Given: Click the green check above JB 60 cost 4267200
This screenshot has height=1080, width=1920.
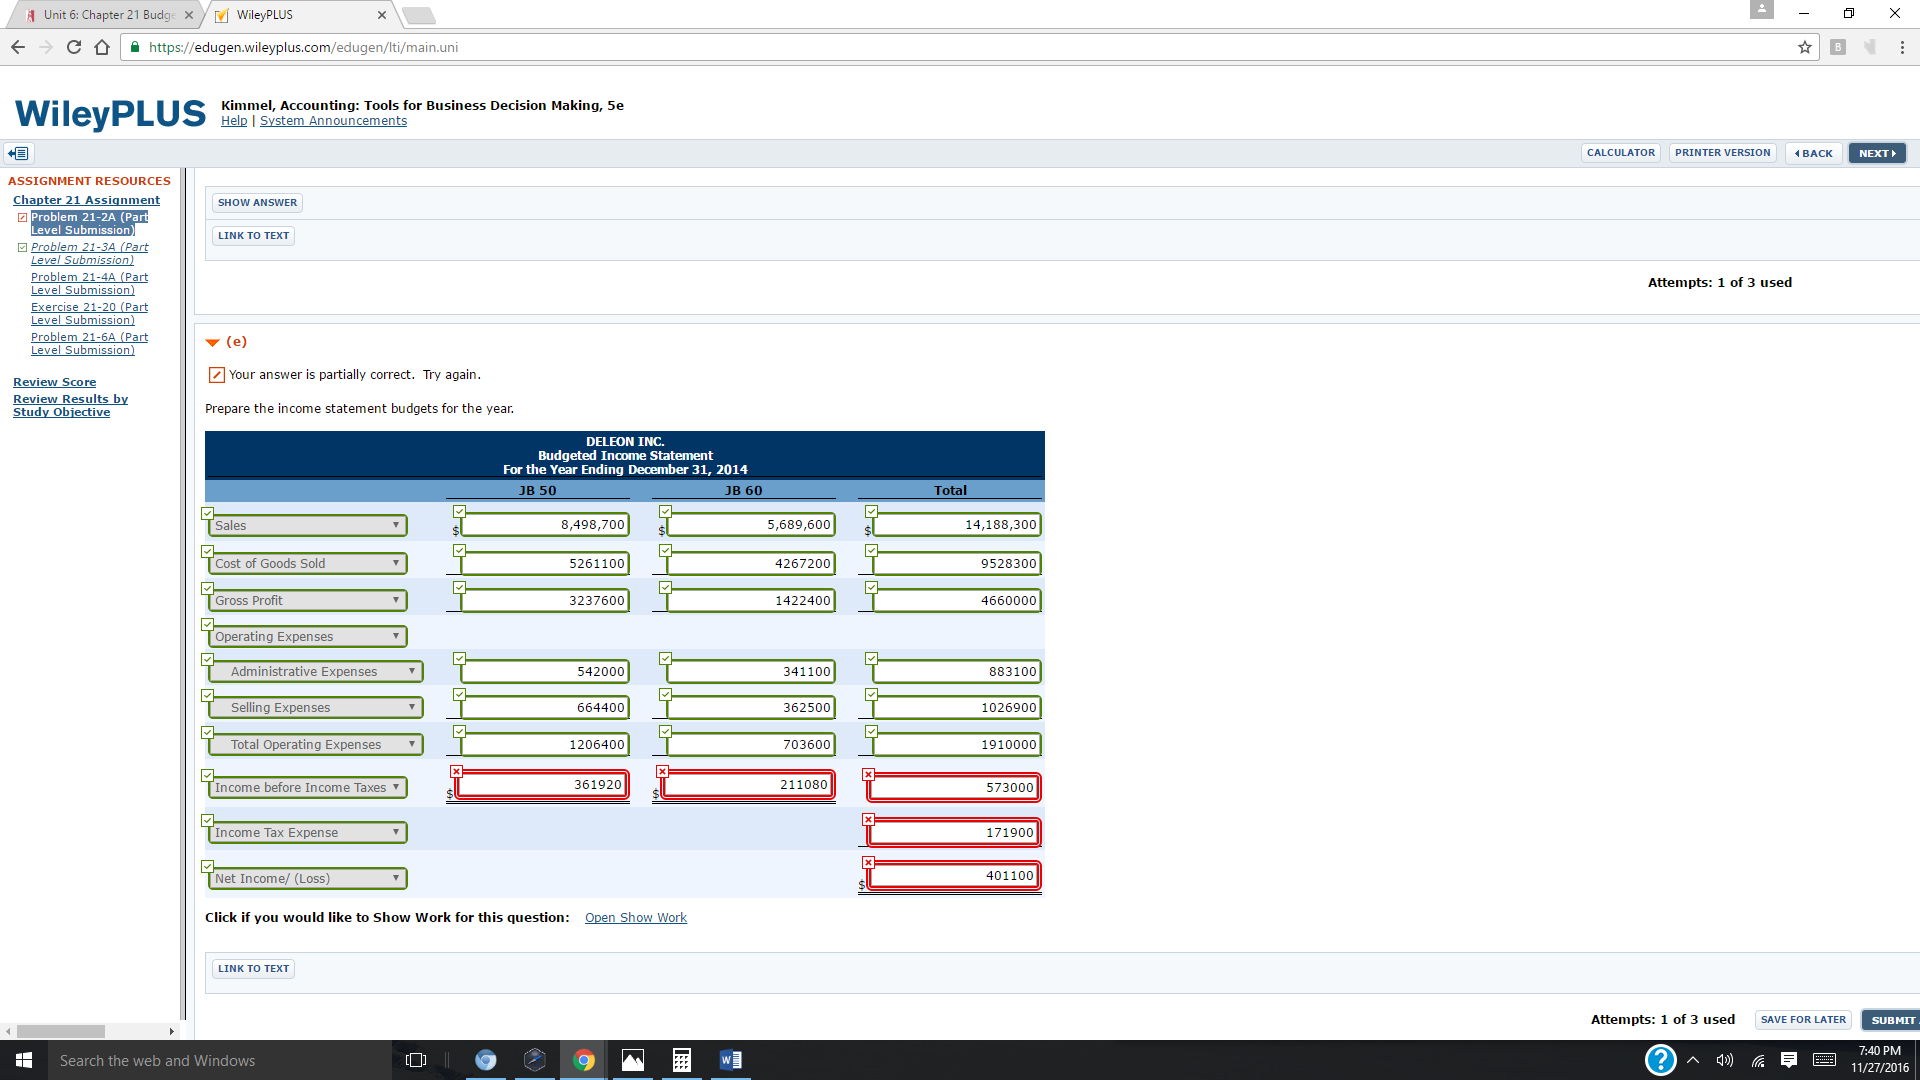Looking at the screenshot, I should click(665, 550).
